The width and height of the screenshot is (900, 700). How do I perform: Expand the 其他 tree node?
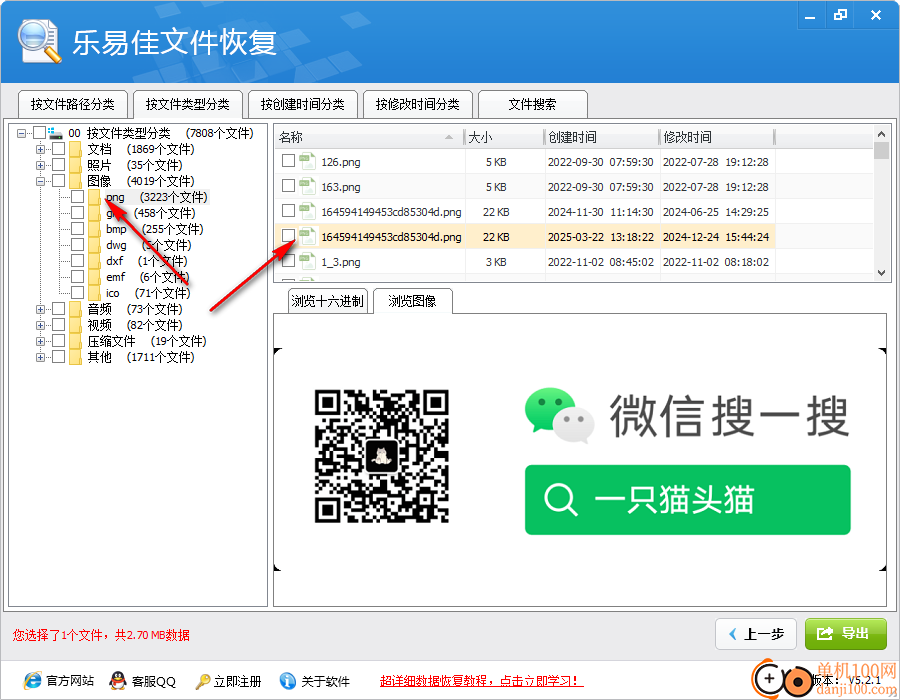coord(40,357)
